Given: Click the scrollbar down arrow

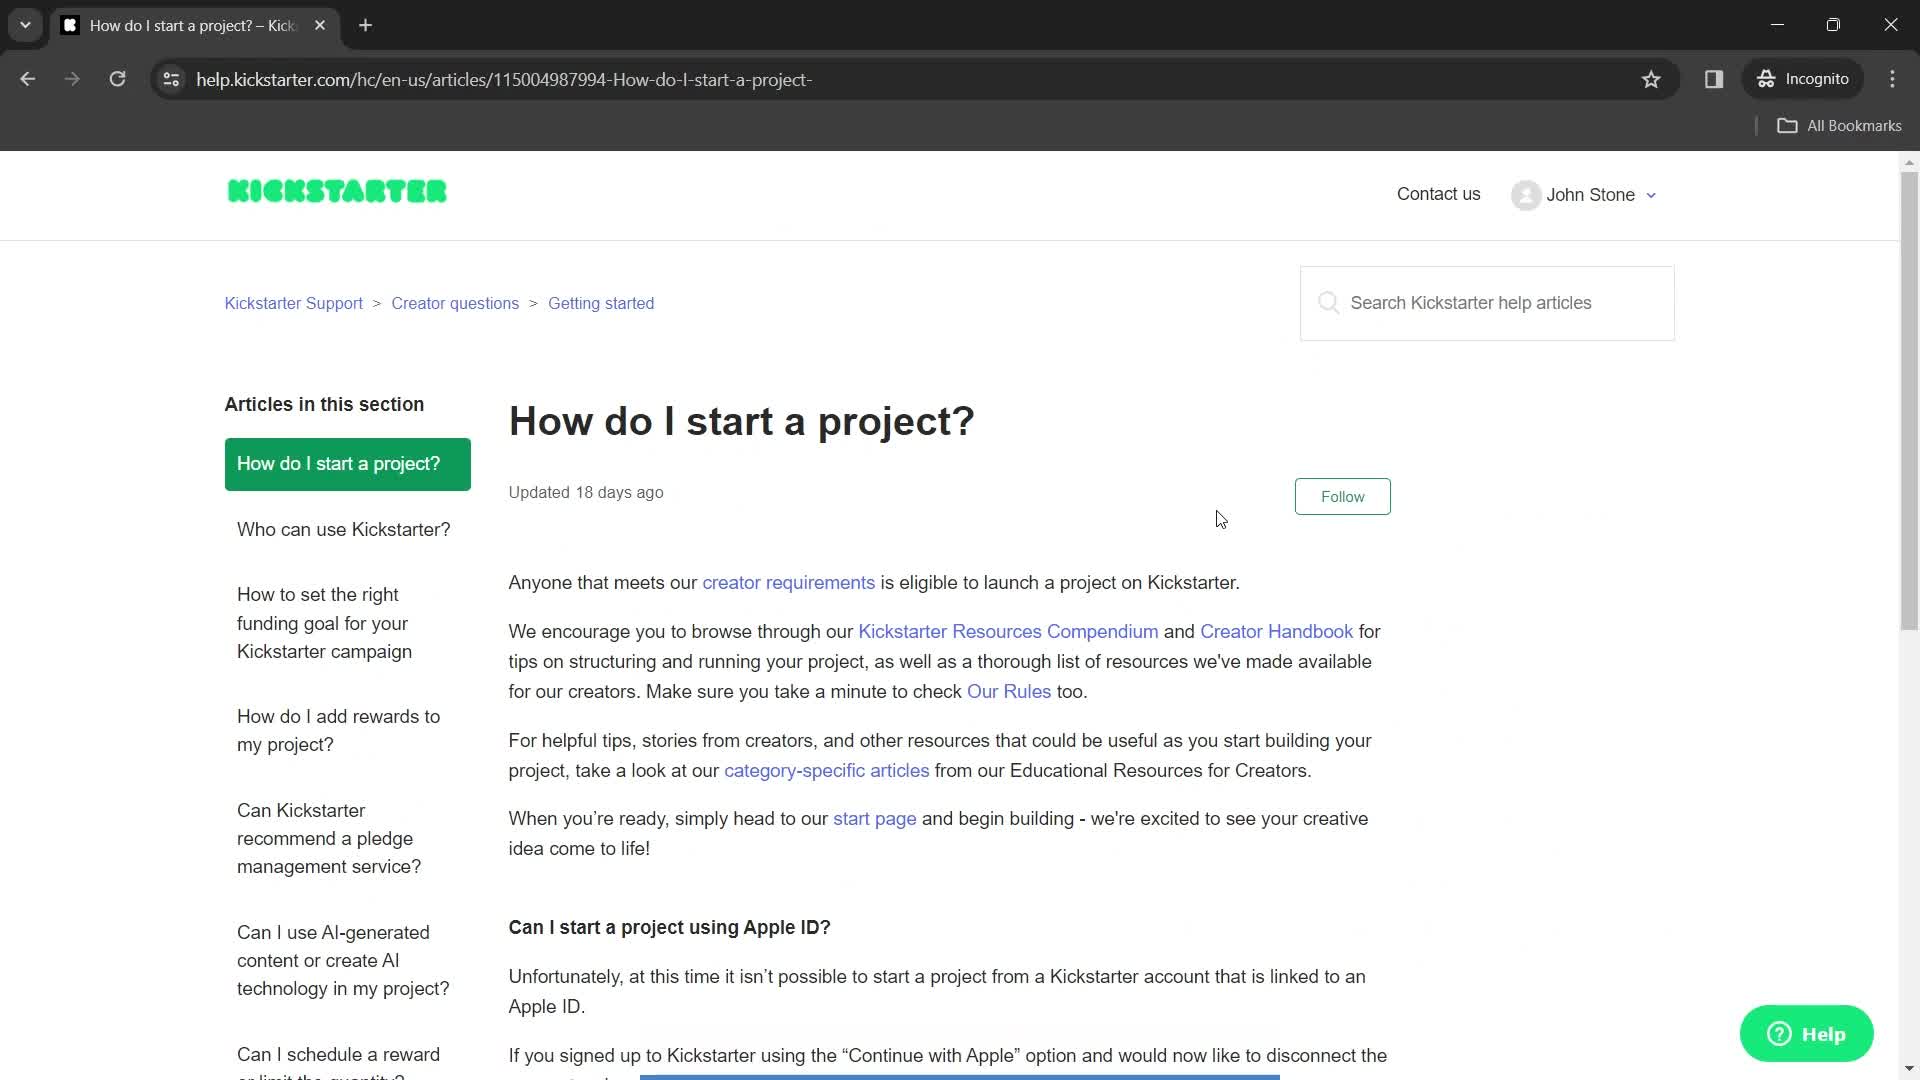Looking at the screenshot, I should tap(1909, 1069).
